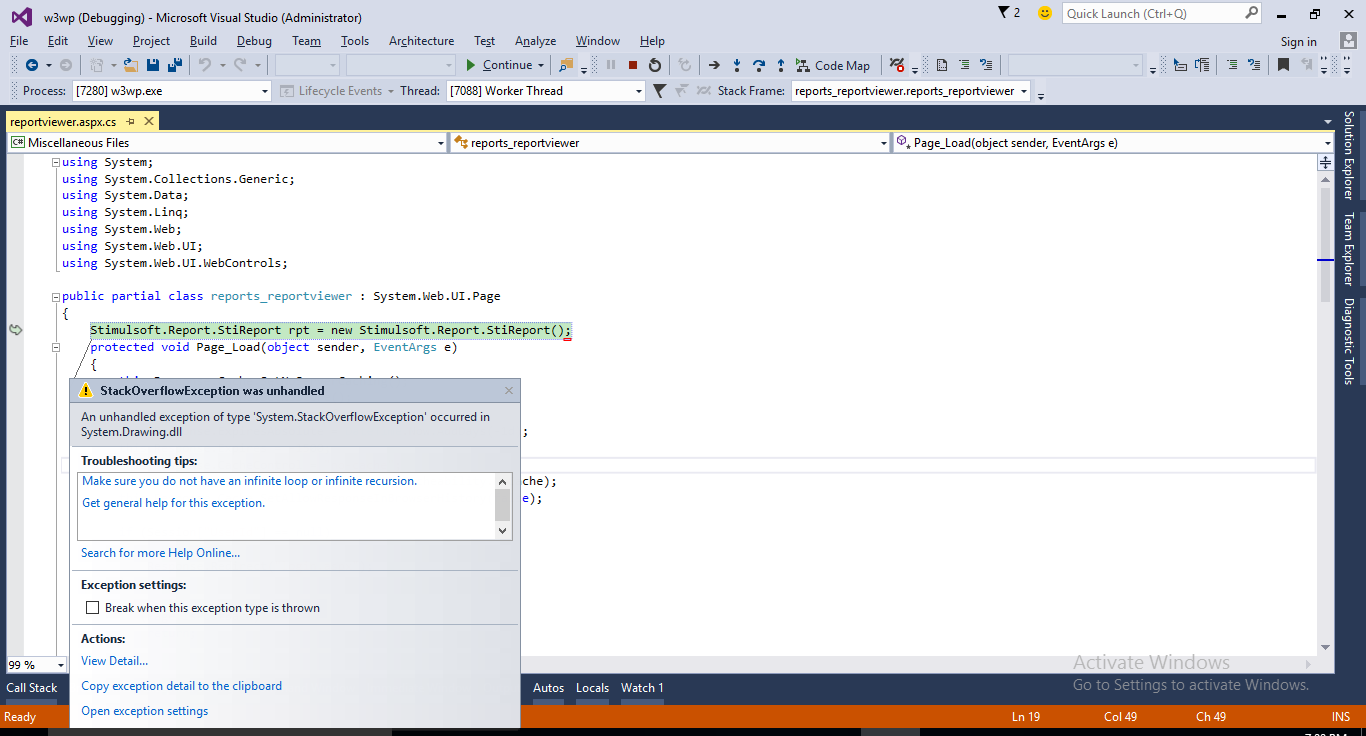Image resolution: width=1366 pixels, height=736 pixels.
Task: Click the breakpoints icon with red dot
Action: click(897, 65)
